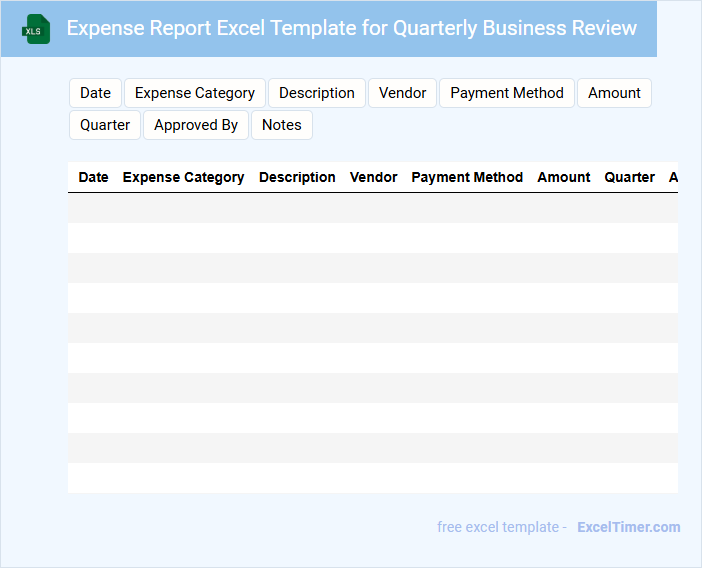
Task: Click the Amount column header in table
Action: tap(563, 177)
